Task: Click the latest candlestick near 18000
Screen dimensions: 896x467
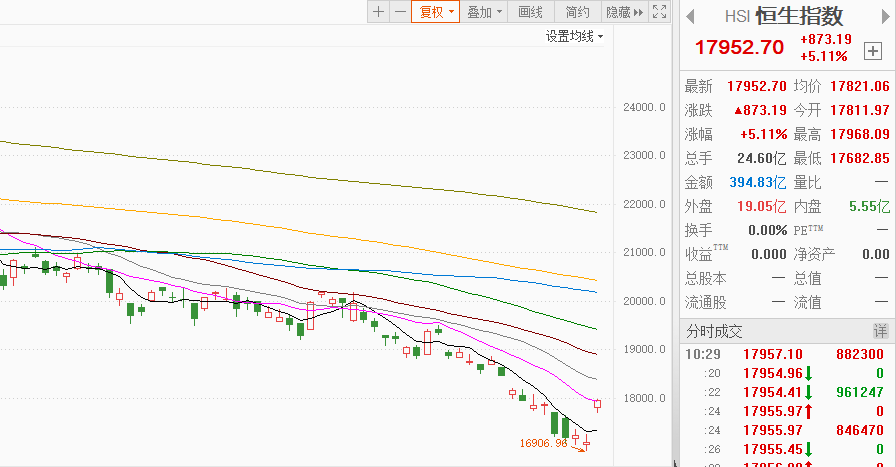Action: pos(598,404)
